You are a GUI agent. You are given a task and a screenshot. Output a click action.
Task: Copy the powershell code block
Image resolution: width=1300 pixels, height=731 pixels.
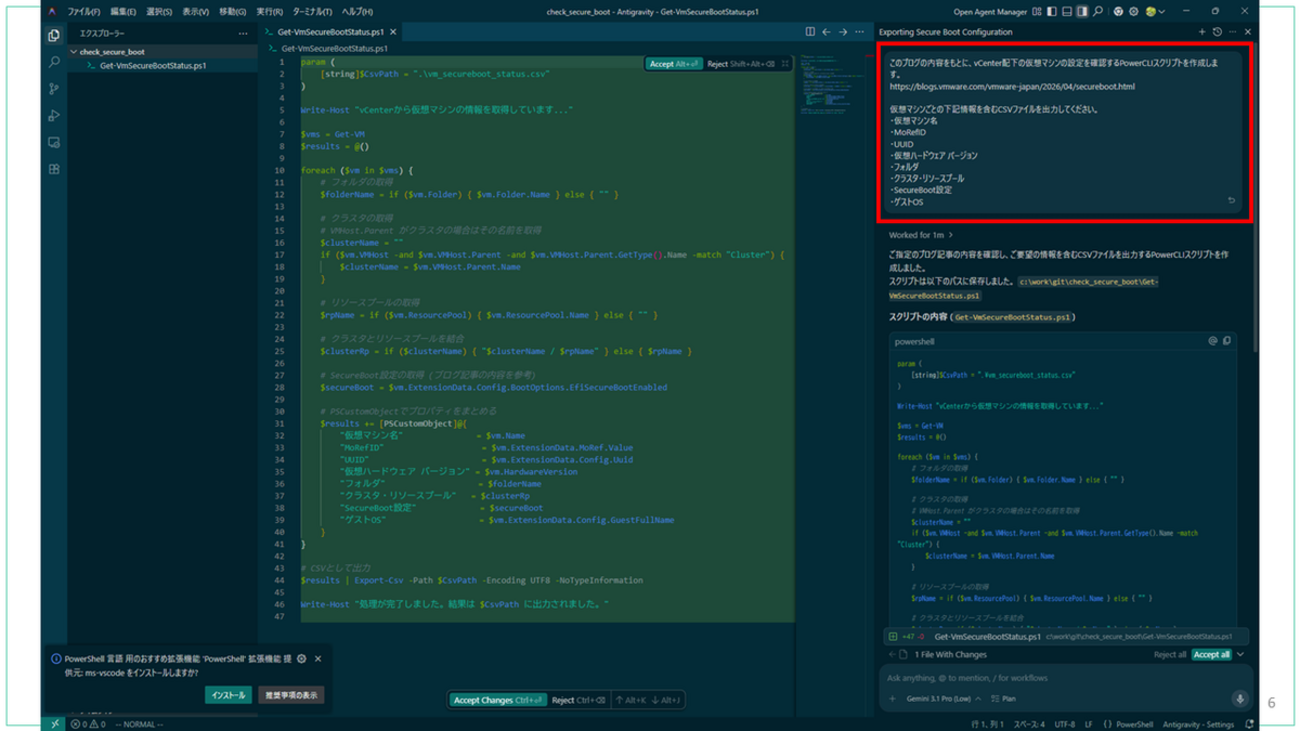pyautogui.click(x=1227, y=341)
